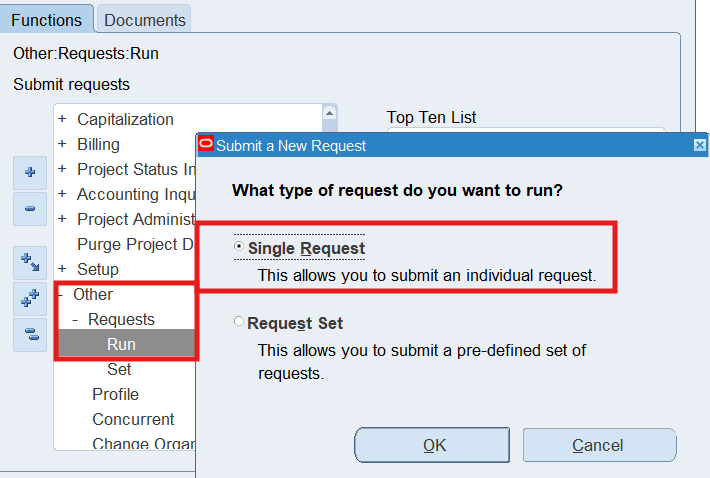Click the Expand All Children button
The height and width of the screenshot is (478, 710).
tap(29, 263)
